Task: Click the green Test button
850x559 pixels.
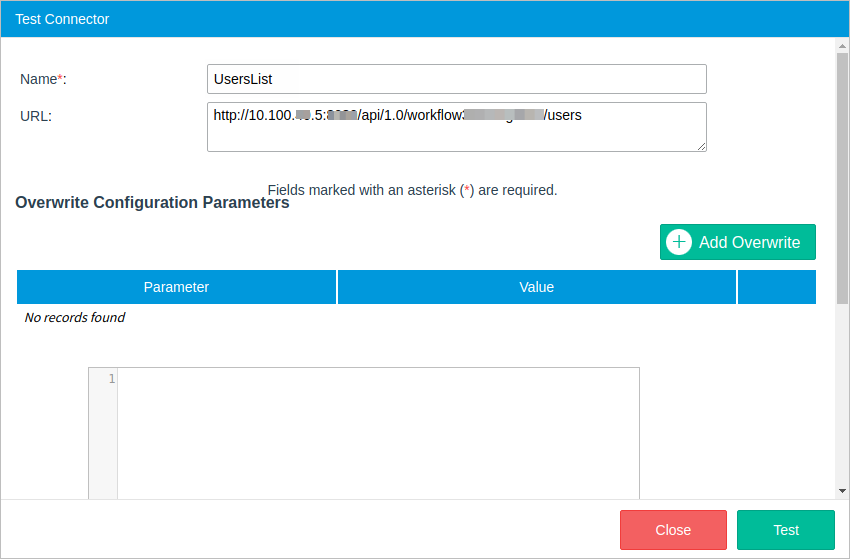Action: (x=785, y=530)
